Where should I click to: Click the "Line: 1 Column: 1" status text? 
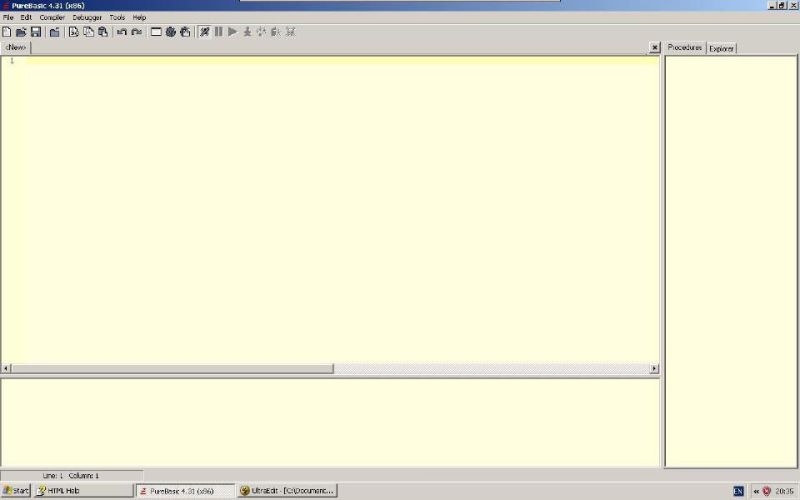click(71, 476)
